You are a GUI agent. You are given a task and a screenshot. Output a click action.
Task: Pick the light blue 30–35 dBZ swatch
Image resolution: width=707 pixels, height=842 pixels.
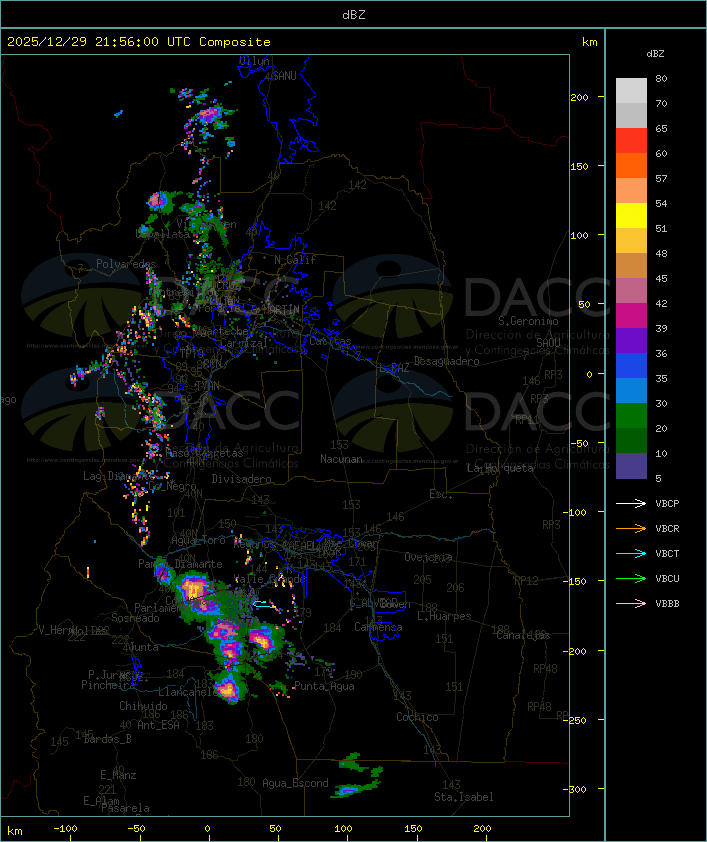click(x=631, y=390)
